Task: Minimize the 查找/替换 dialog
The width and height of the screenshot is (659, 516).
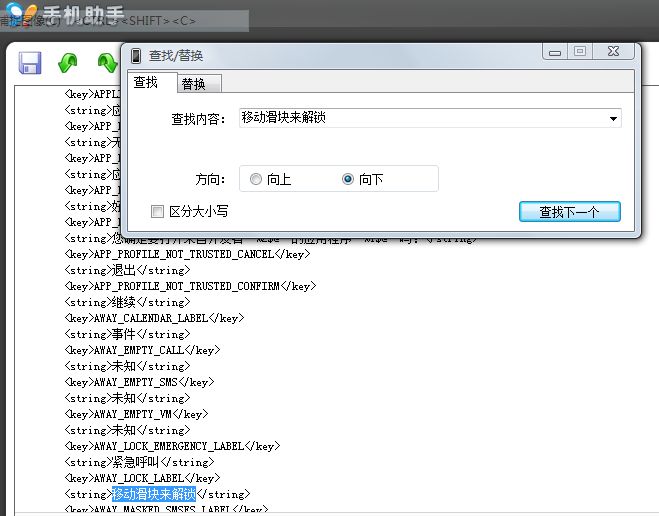Action: click(555, 52)
